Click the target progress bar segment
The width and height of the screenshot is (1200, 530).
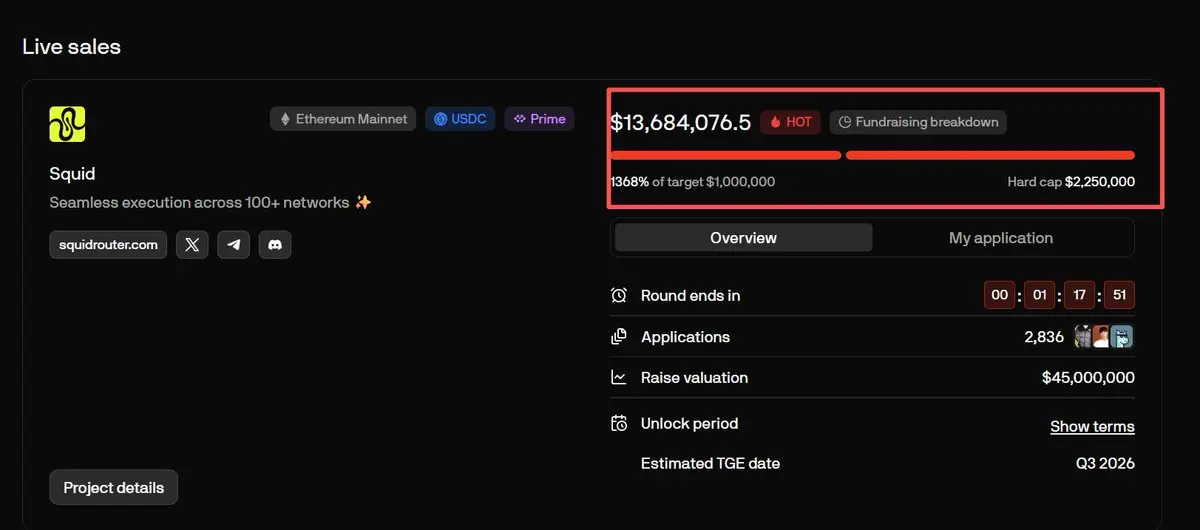[x=726, y=155]
